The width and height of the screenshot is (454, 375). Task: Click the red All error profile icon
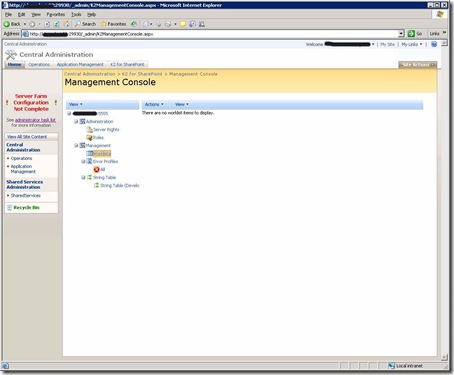(97, 169)
